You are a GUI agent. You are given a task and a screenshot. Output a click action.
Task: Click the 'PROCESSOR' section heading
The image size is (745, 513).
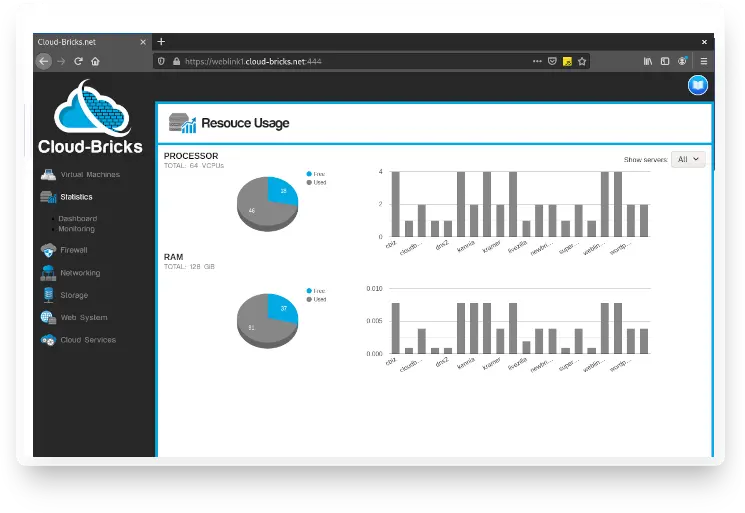pos(191,156)
